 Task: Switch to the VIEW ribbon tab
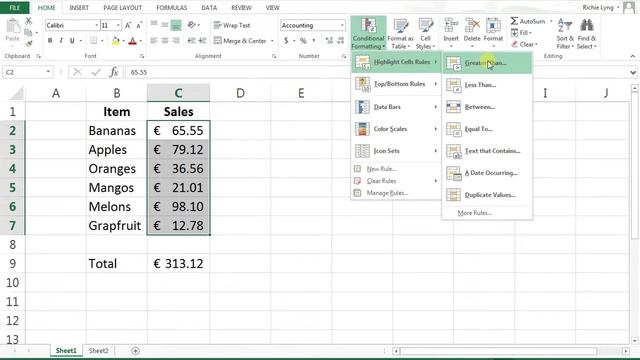click(273, 8)
